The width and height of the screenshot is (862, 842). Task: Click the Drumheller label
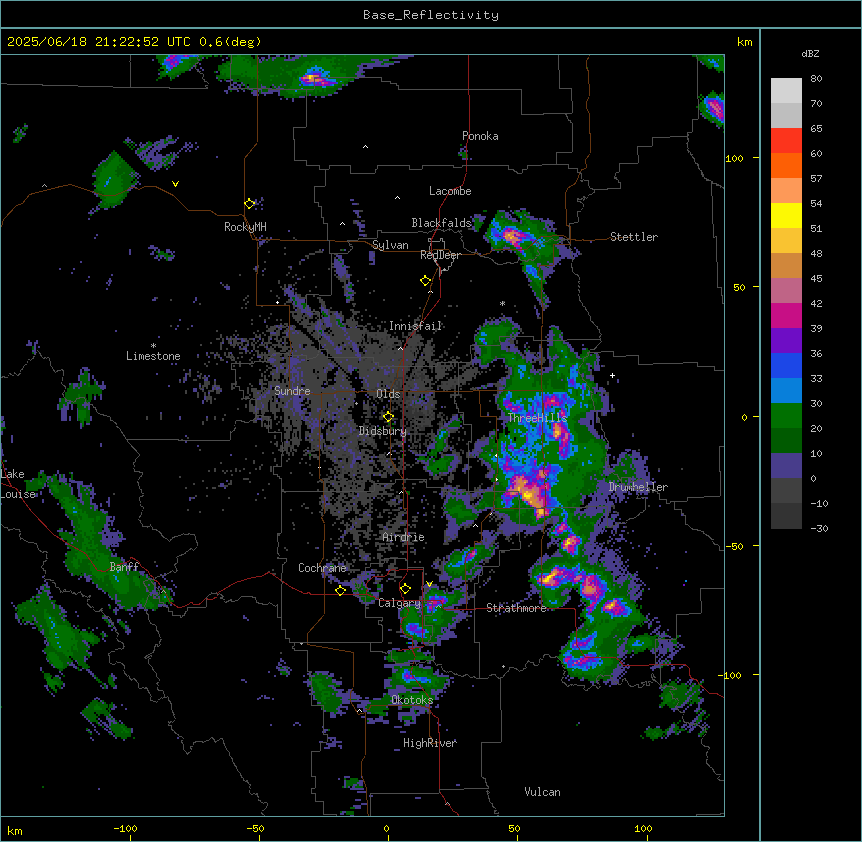[638, 487]
